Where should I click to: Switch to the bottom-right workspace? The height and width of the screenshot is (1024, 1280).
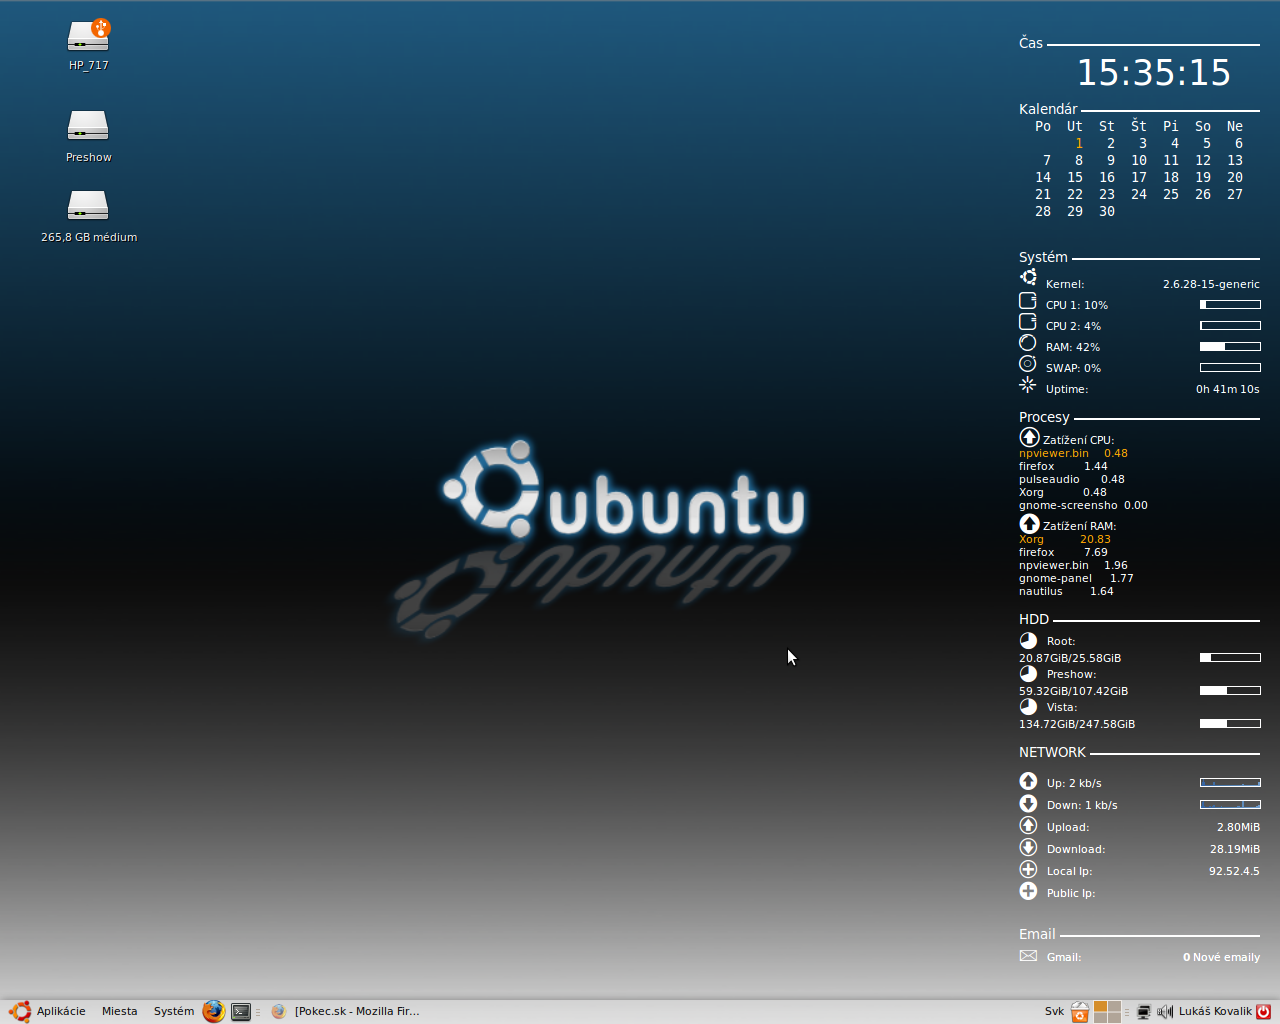(x=1114, y=1018)
